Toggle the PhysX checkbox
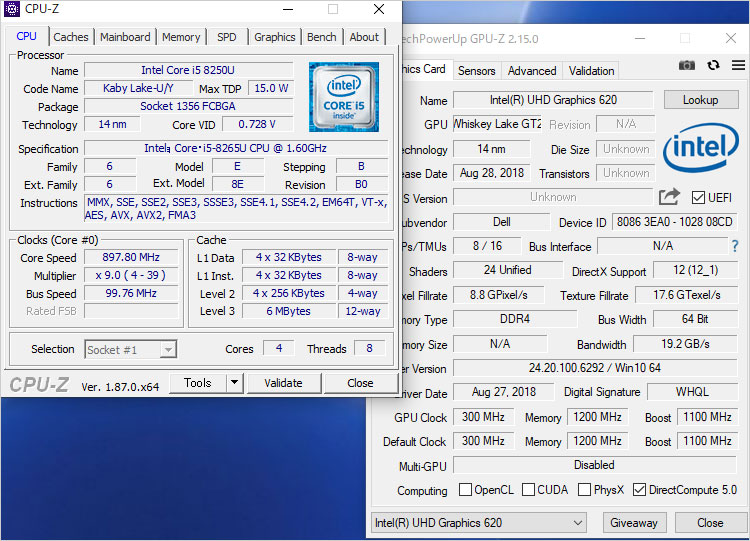Image resolution: width=750 pixels, height=541 pixels. tap(584, 489)
